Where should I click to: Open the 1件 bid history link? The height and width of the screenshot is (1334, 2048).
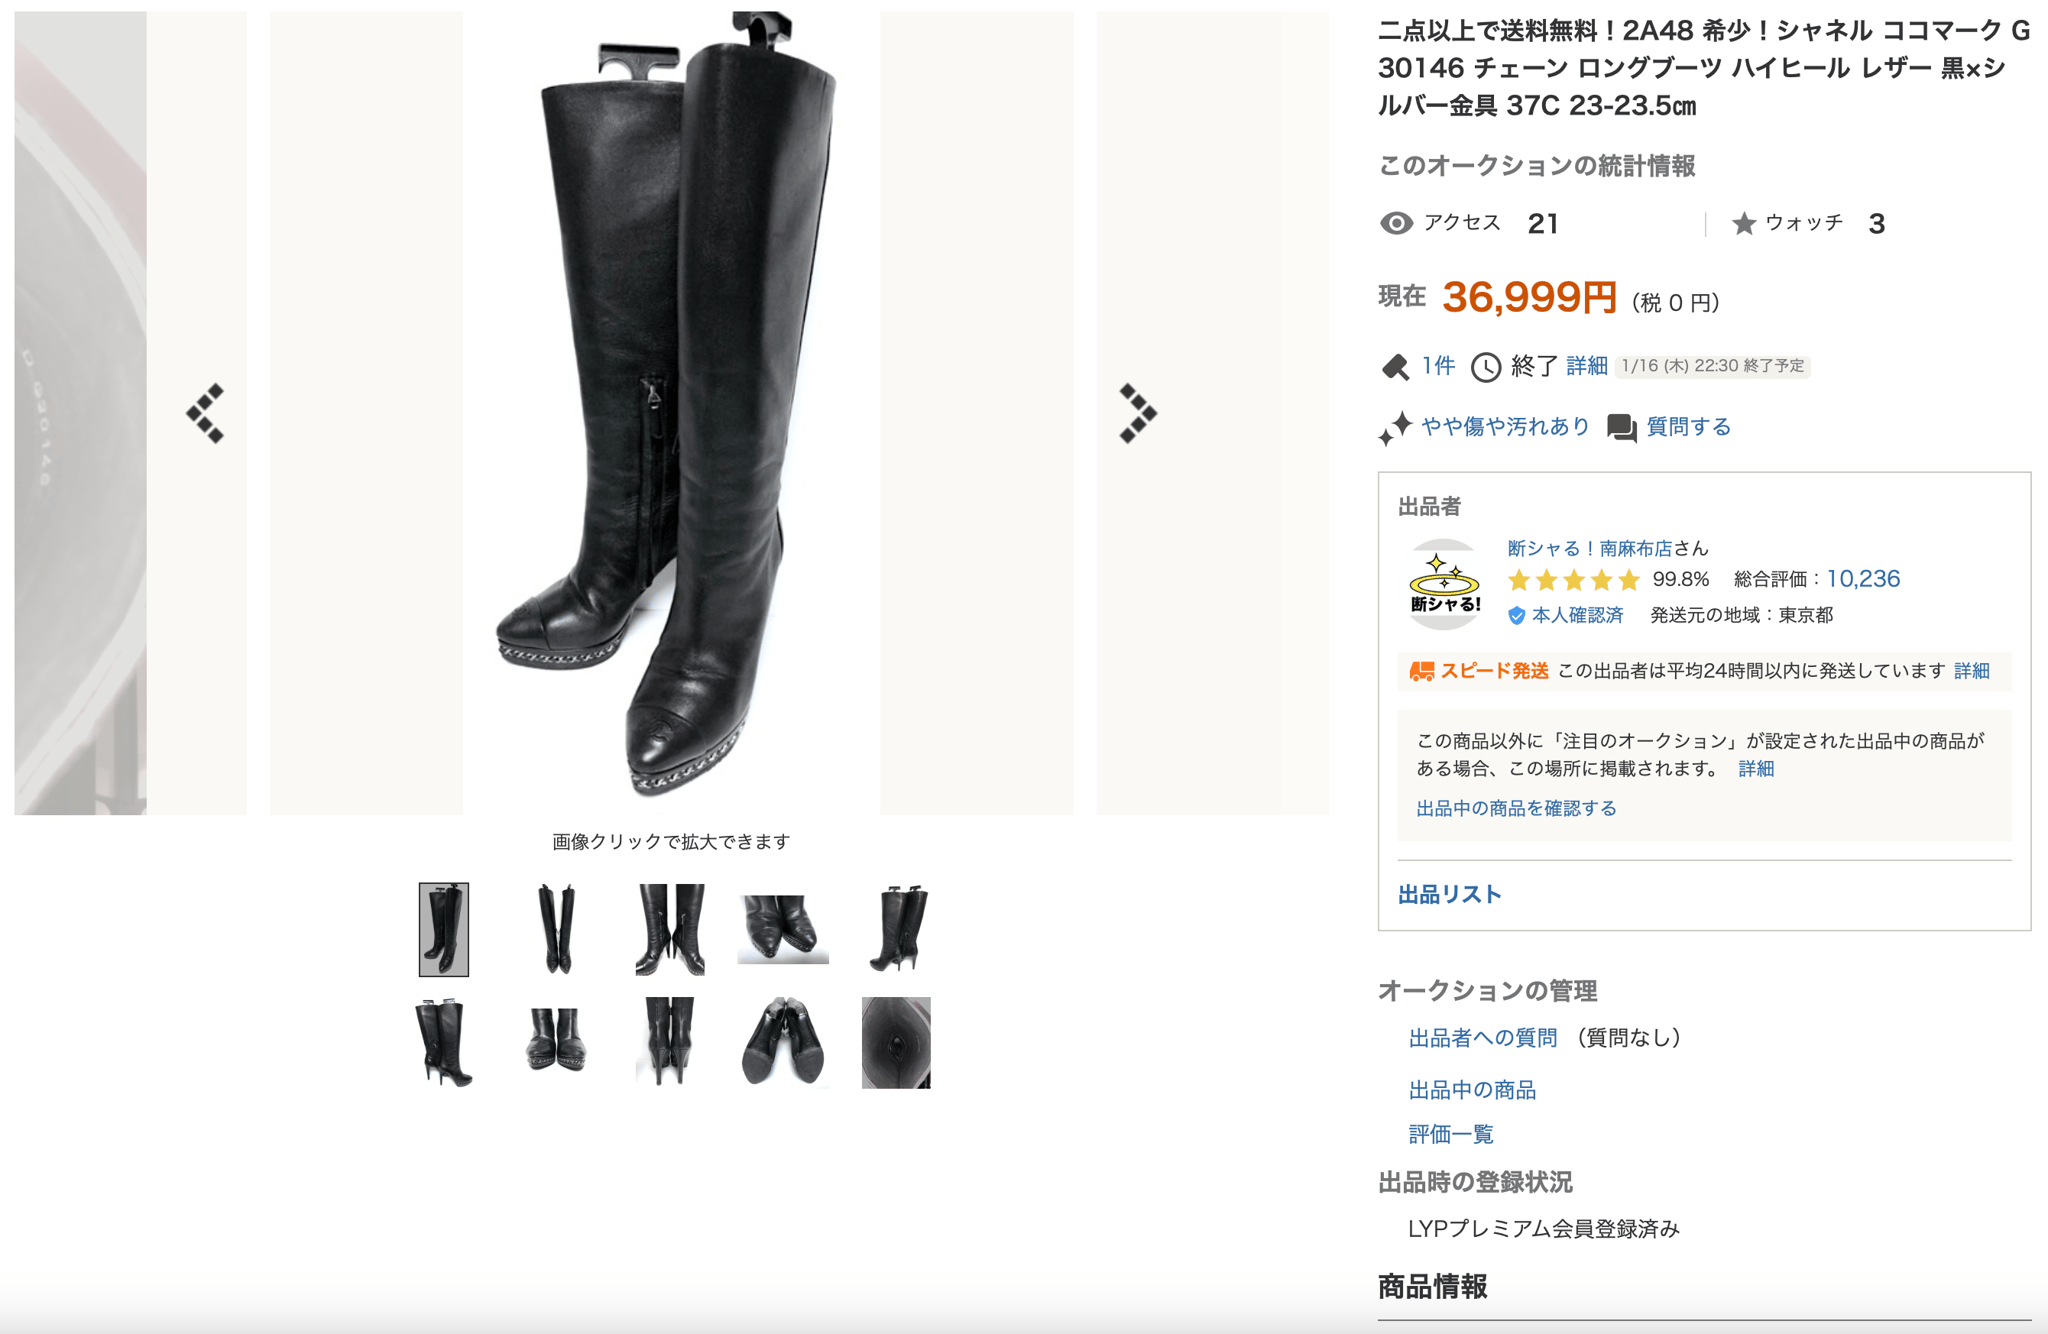click(x=1438, y=366)
